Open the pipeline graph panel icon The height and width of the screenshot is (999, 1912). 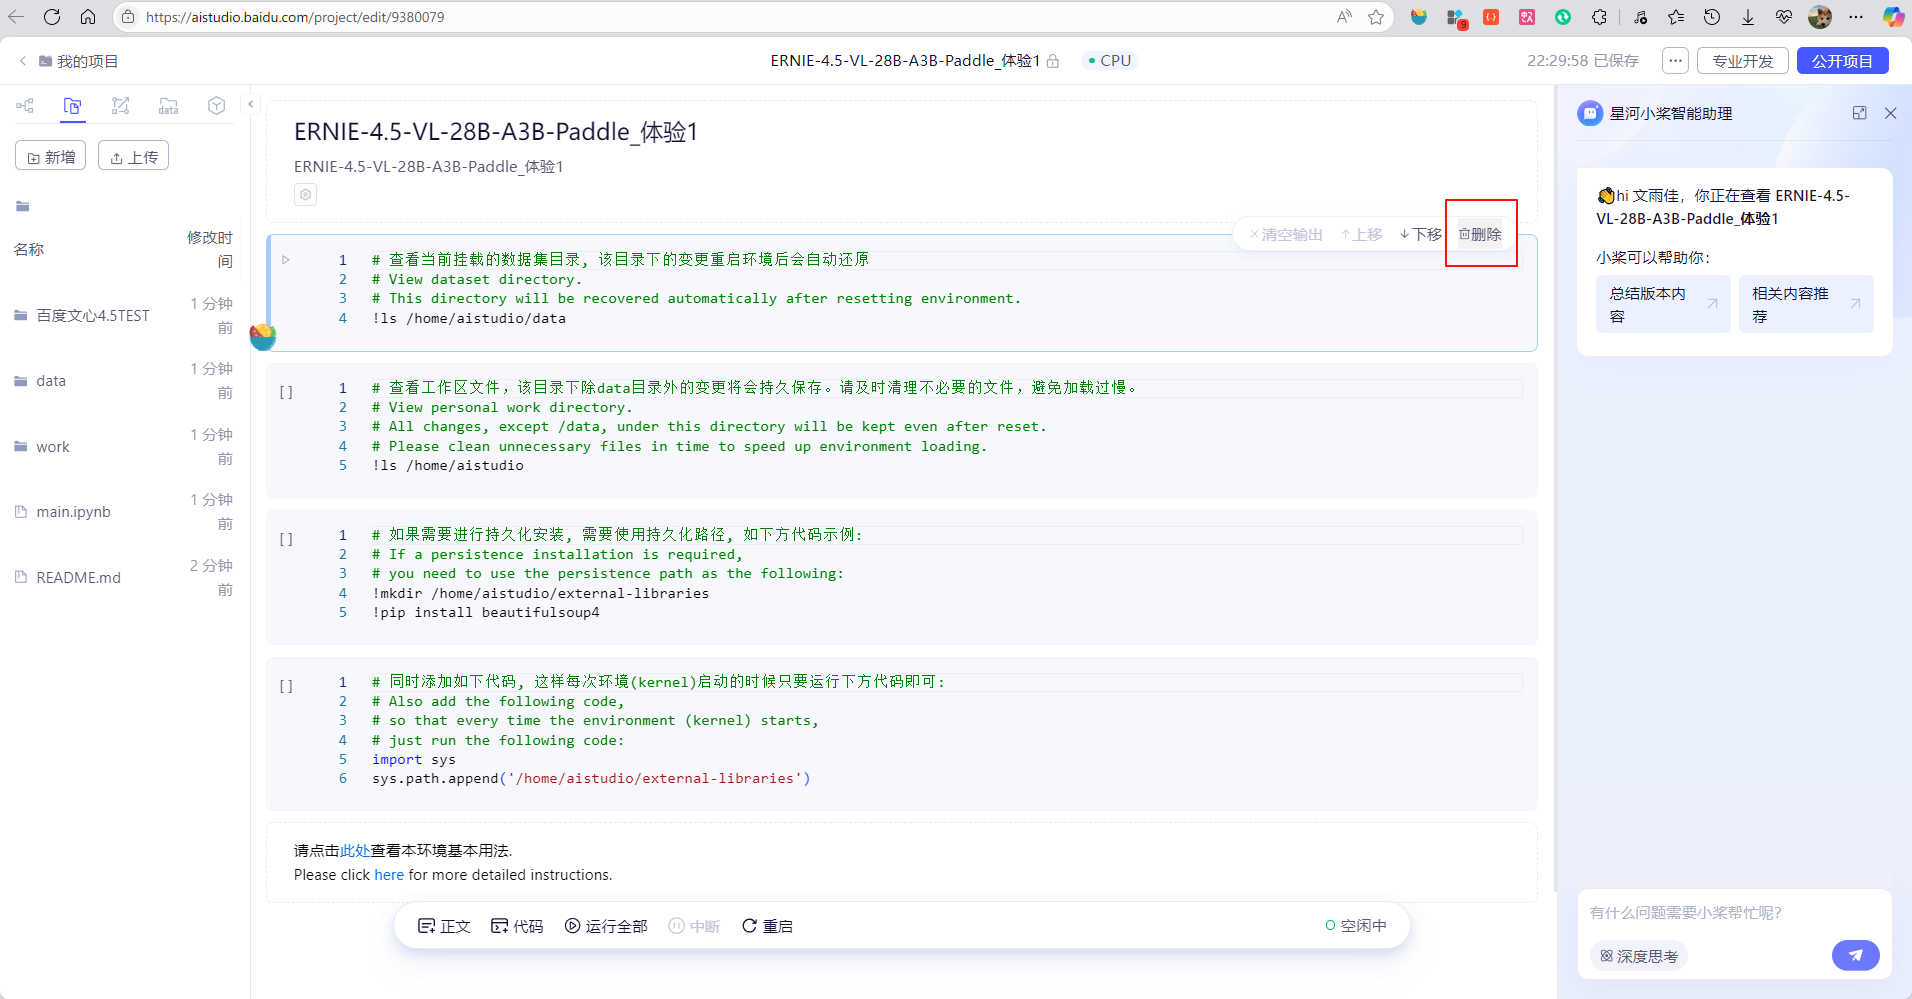(120, 106)
